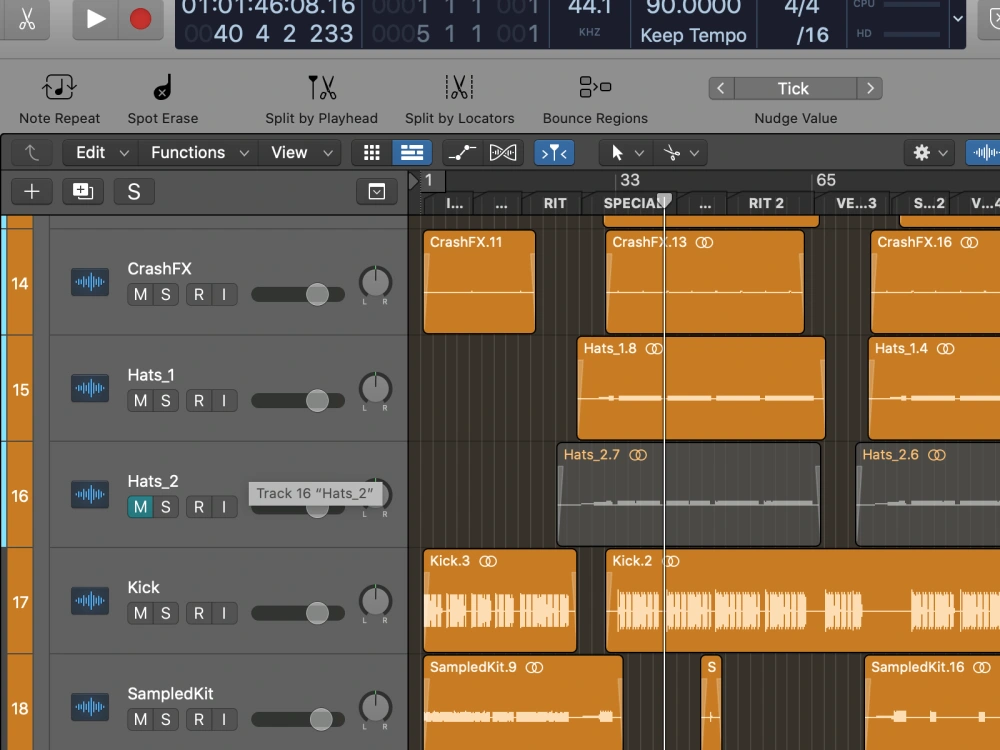Click the Hats_1 track audio icon
Image resolution: width=1000 pixels, height=750 pixels.
coord(89,388)
